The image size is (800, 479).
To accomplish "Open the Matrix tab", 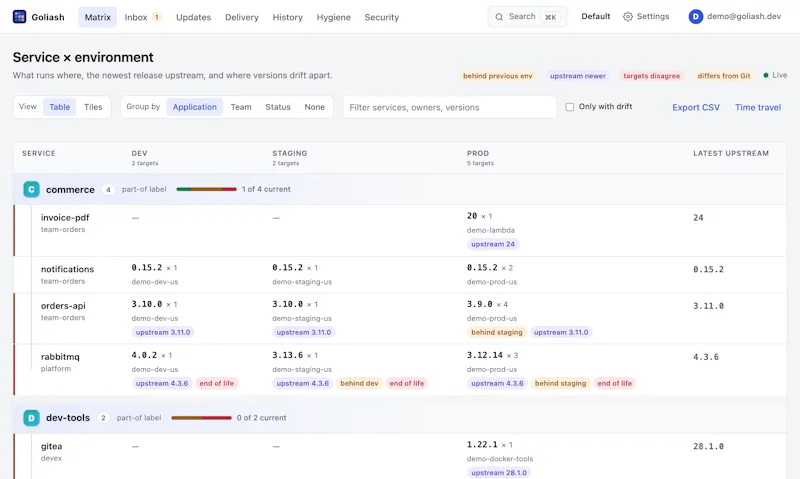I will click(x=97, y=17).
